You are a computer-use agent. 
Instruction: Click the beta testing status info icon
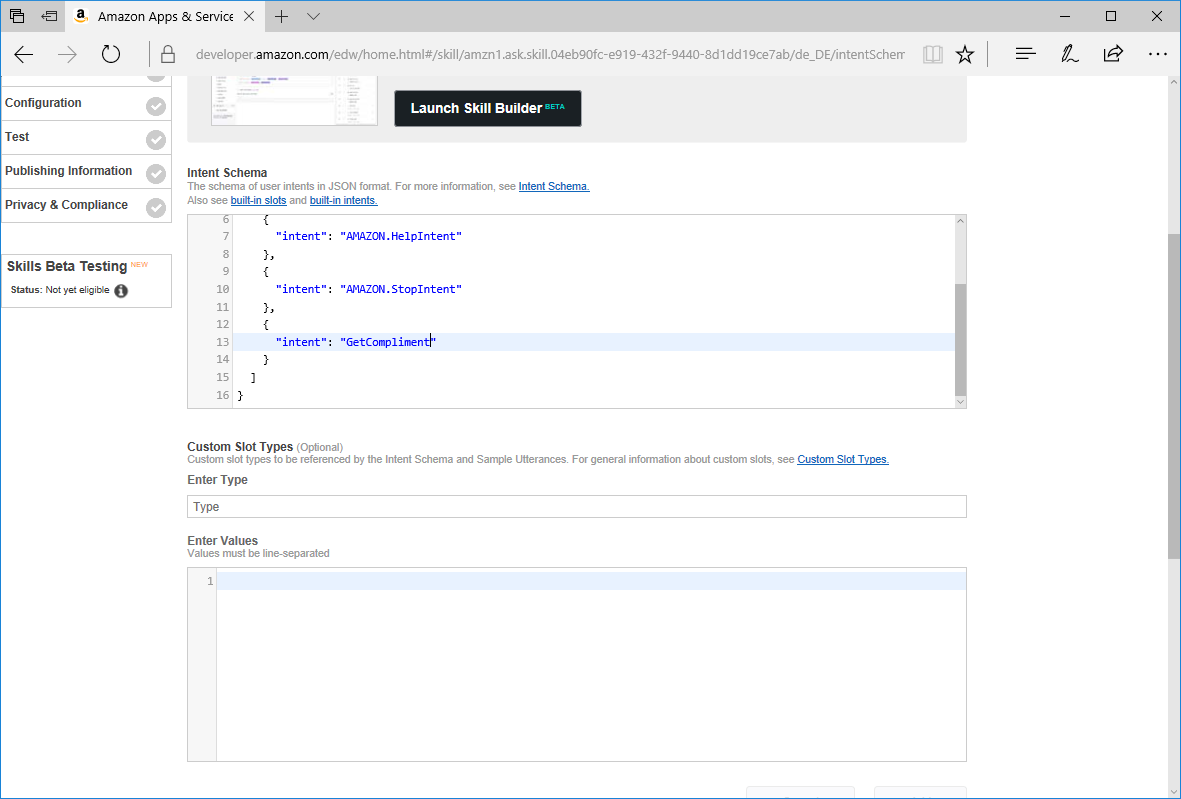coord(121,291)
